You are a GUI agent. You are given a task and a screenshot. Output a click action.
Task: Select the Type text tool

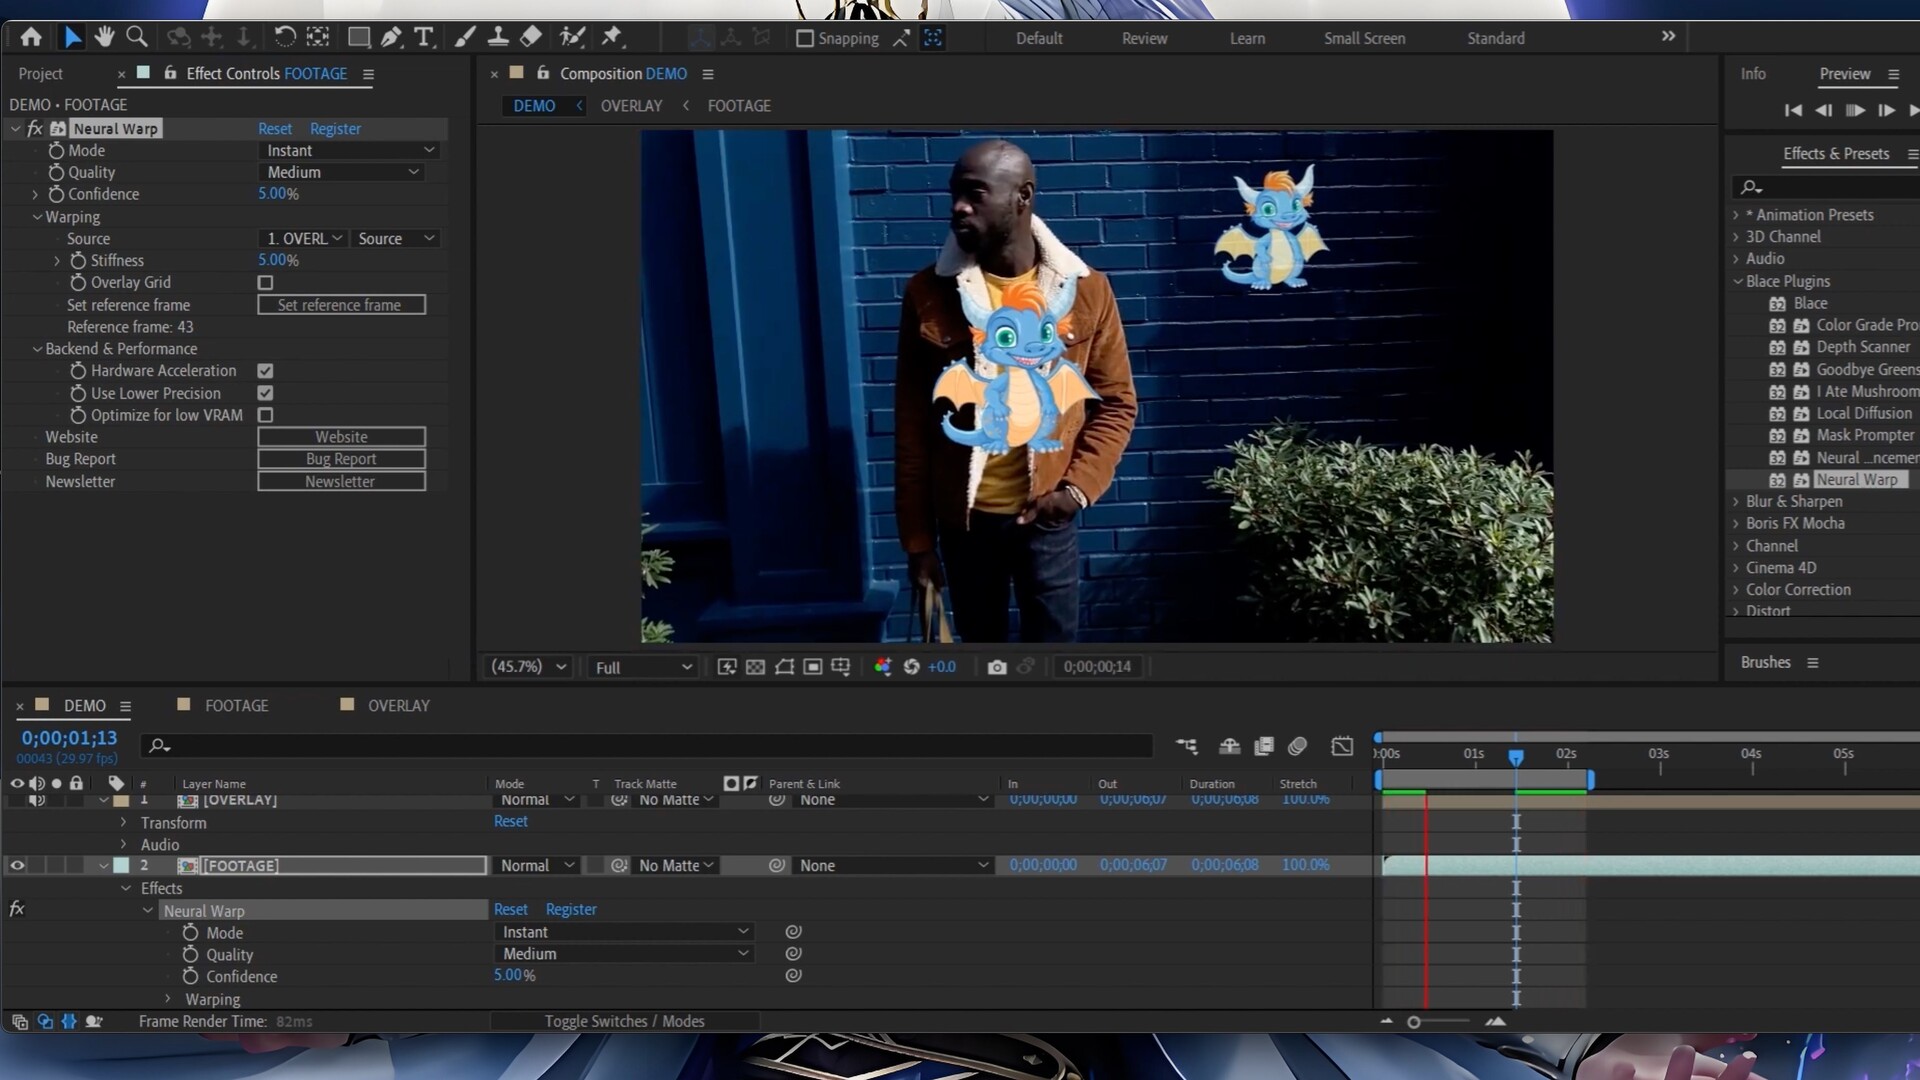[424, 38]
